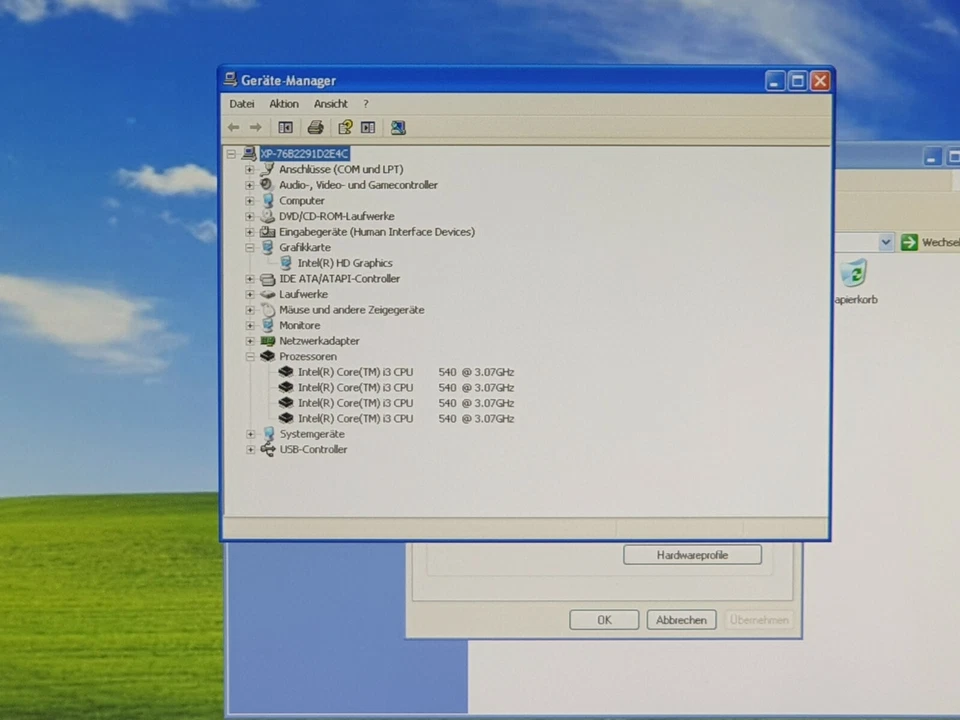Select the last Intel(R) Core(TM) i3 CPU entry
This screenshot has height=720, width=960.
405,418
